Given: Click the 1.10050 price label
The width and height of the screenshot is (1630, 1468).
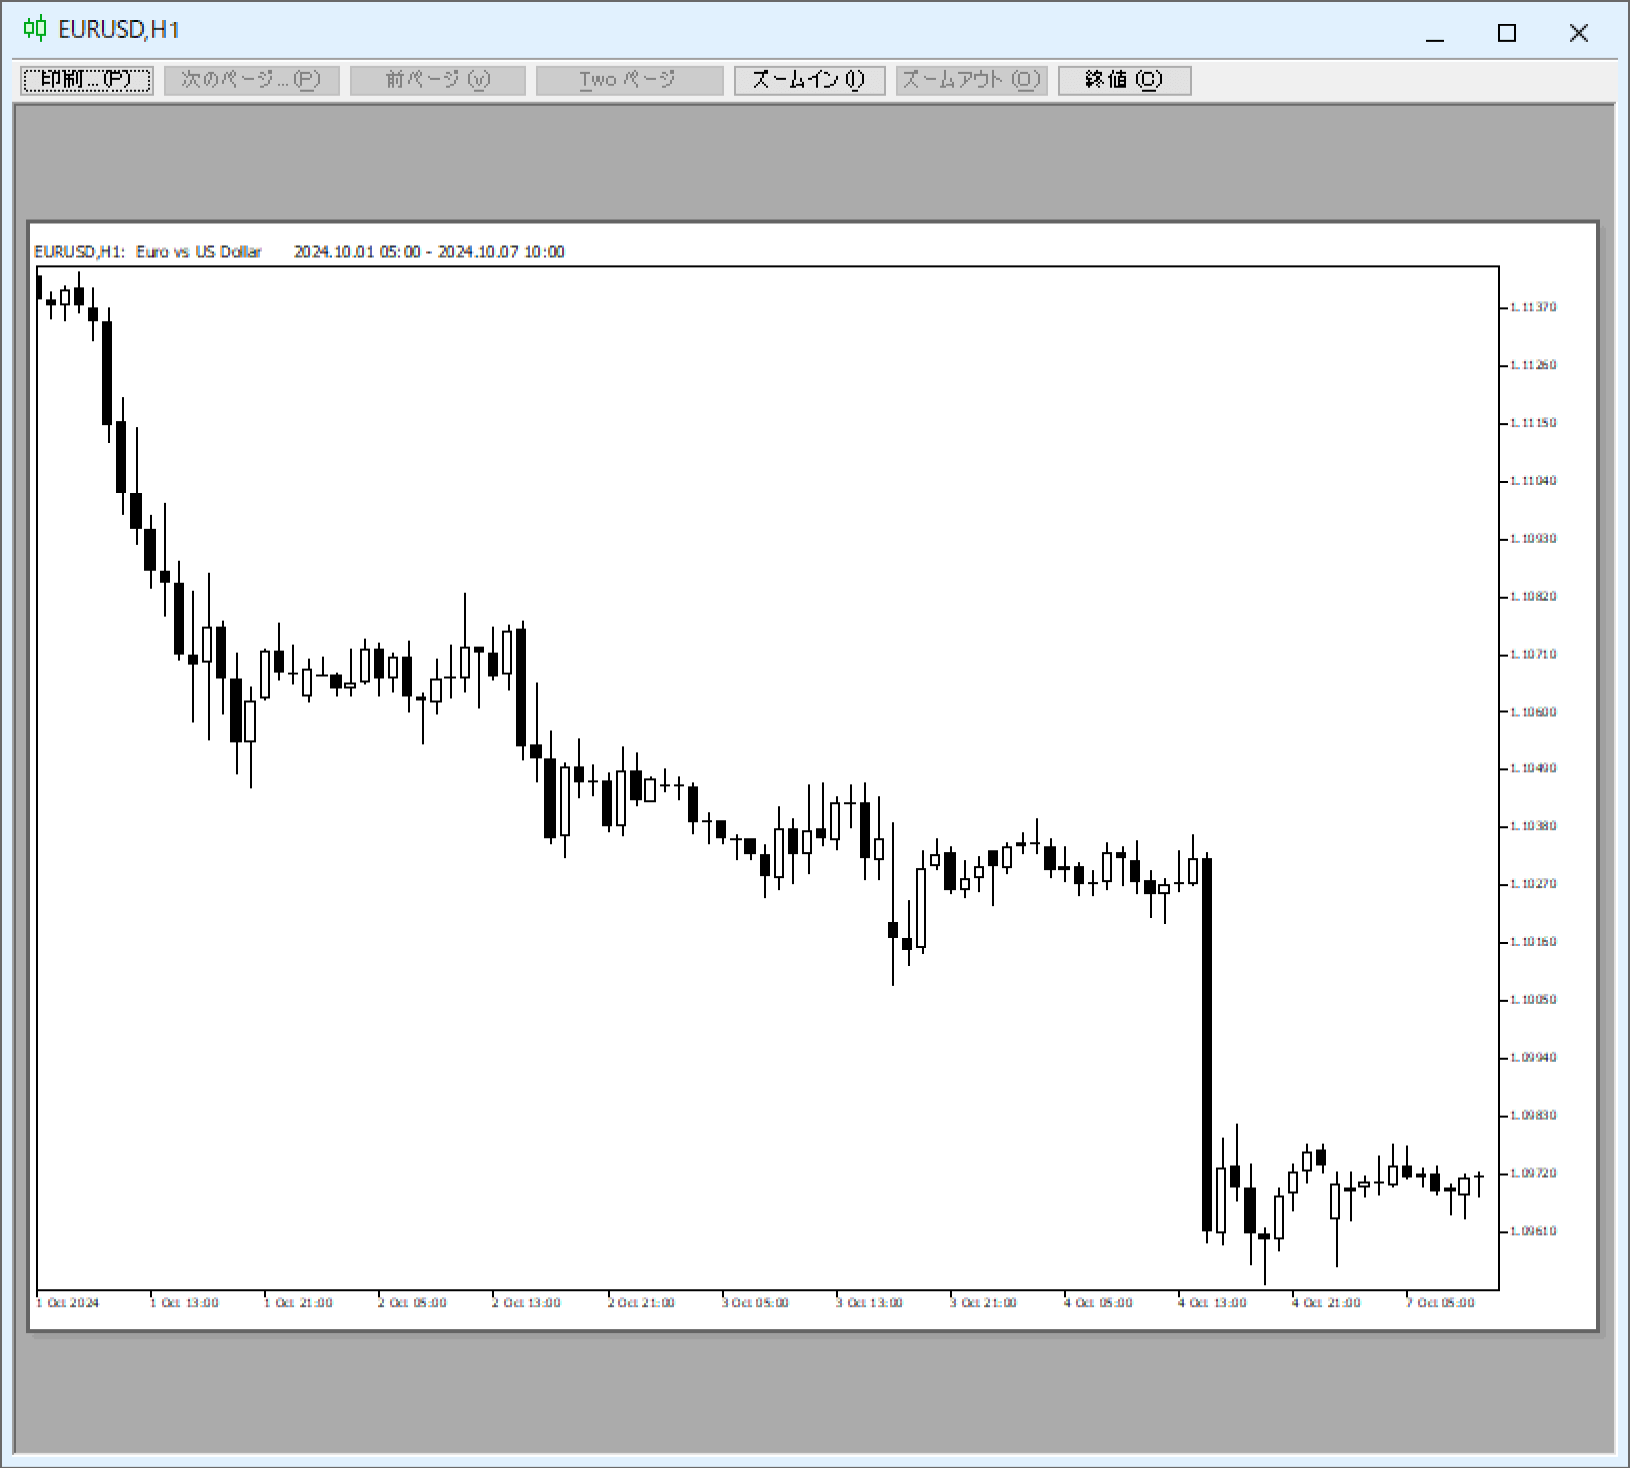Looking at the screenshot, I should (1533, 1000).
